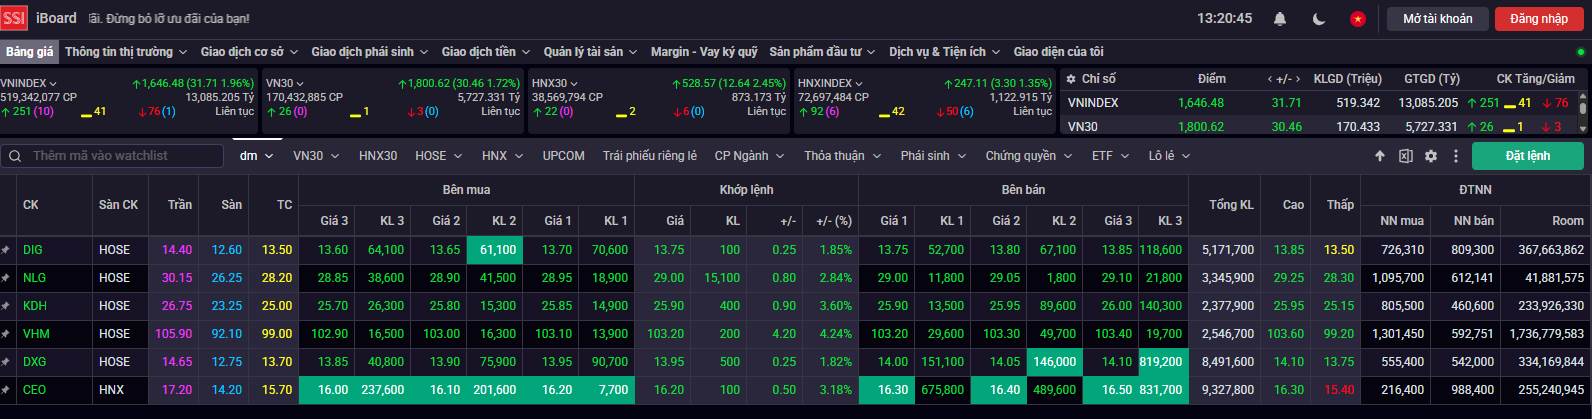Open the three-dot more options menu
This screenshot has width=1592, height=419.
(x=1455, y=156)
